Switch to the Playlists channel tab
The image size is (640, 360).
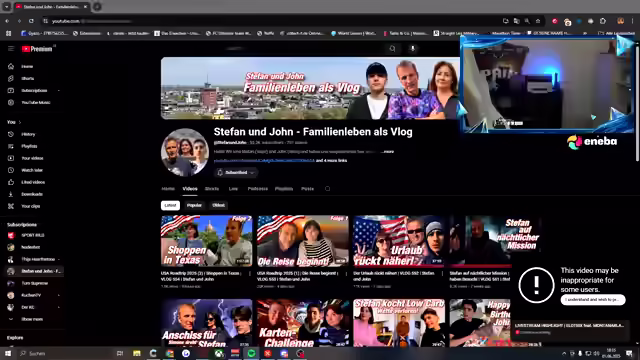[x=284, y=189]
